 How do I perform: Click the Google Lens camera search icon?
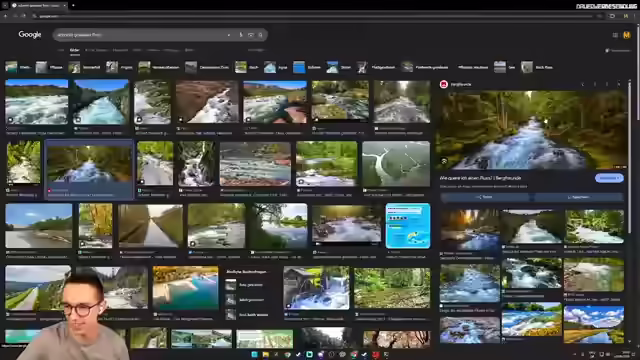pyautogui.click(x=251, y=35)
